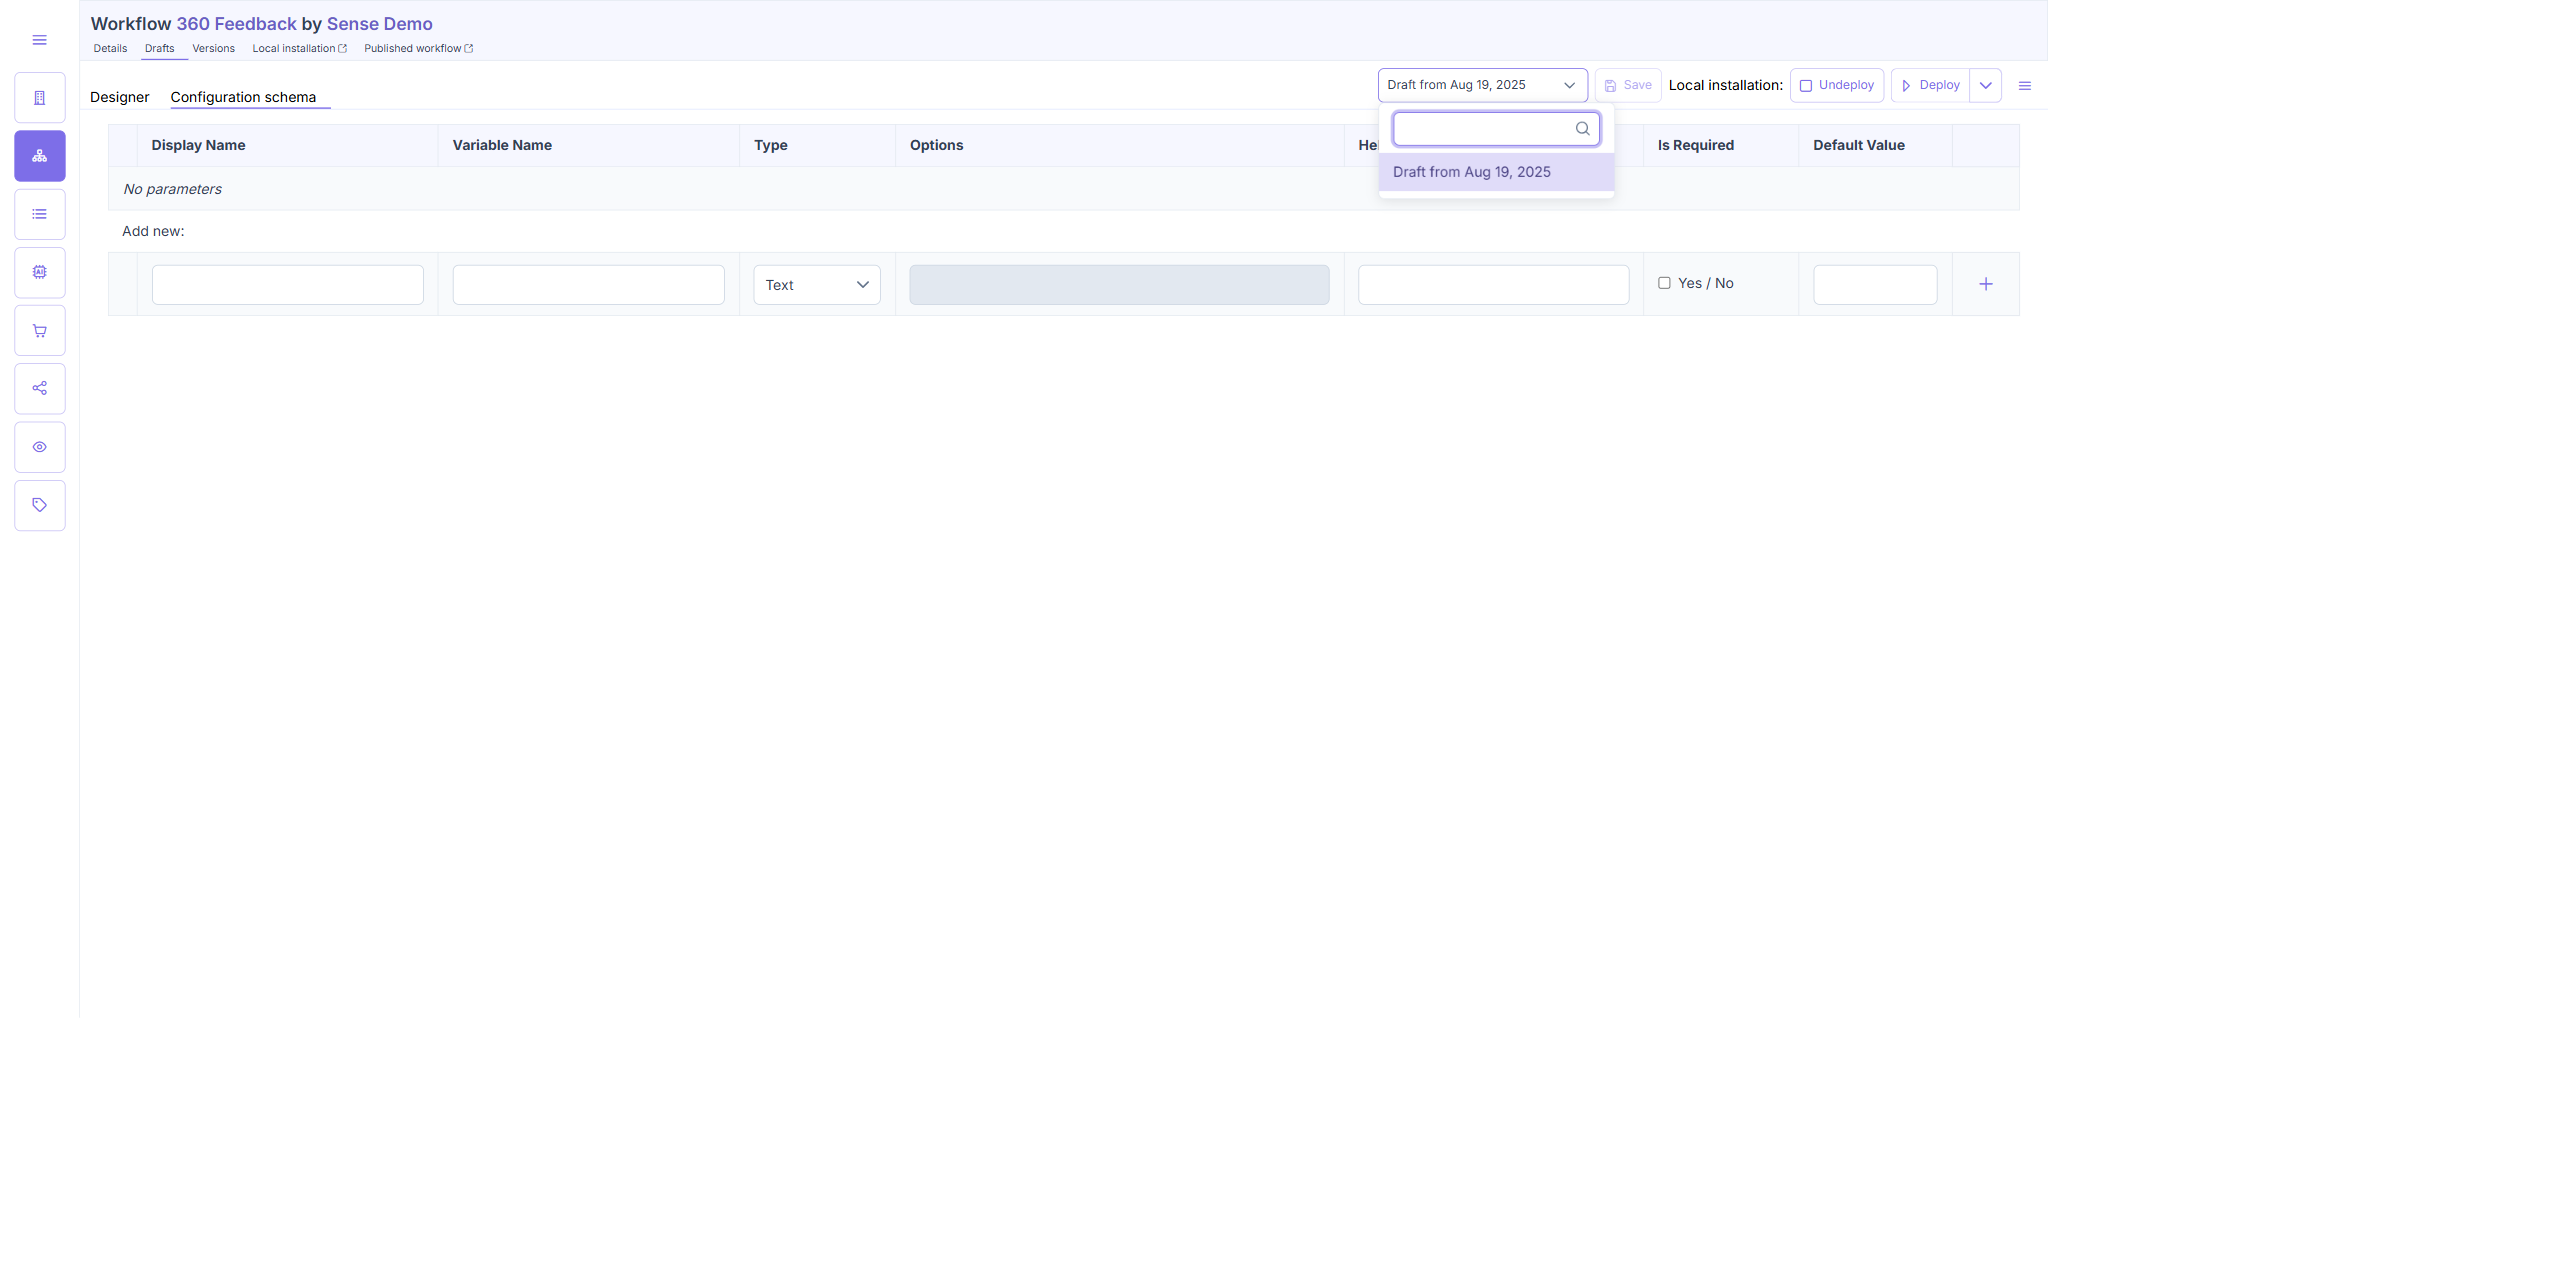Click the plus icon to add parameter
The image size is (2560, 1272).
click(x=1986, y=284)
